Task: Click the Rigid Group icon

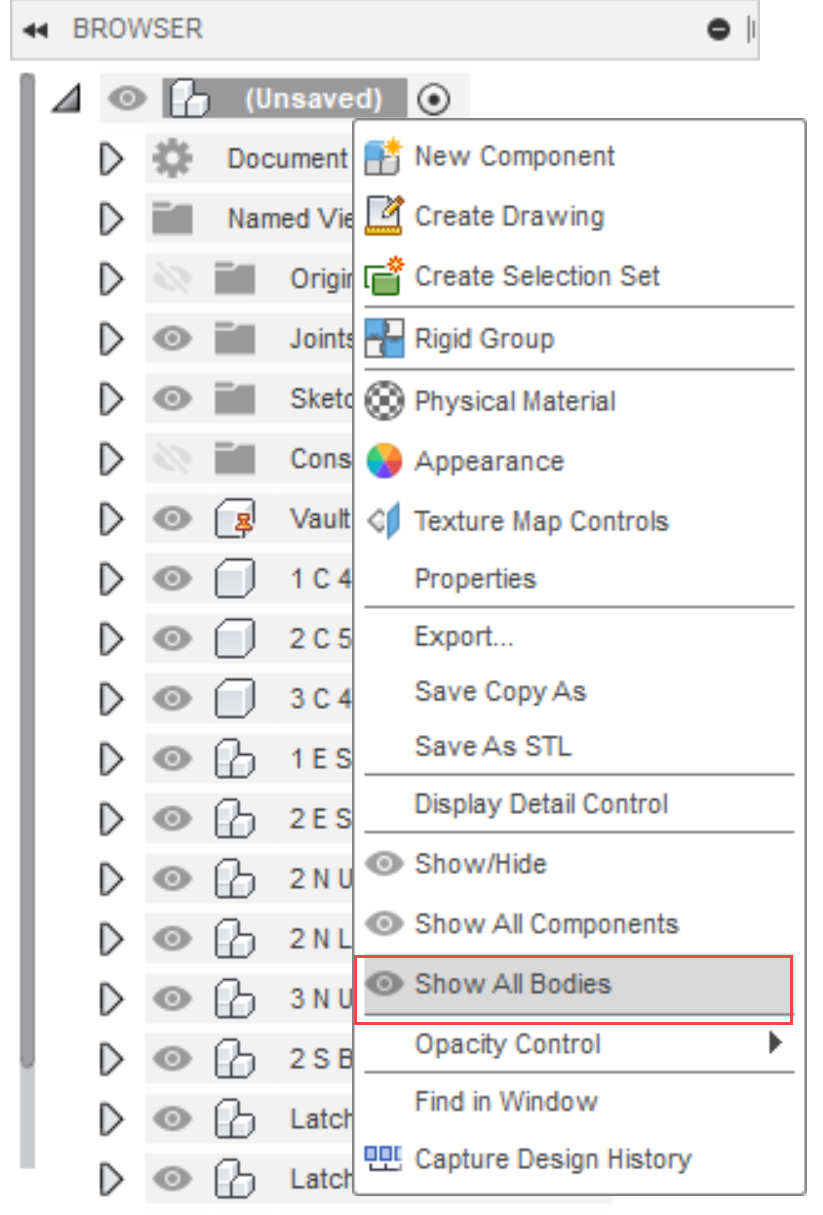Action: (x=384, y=339)
